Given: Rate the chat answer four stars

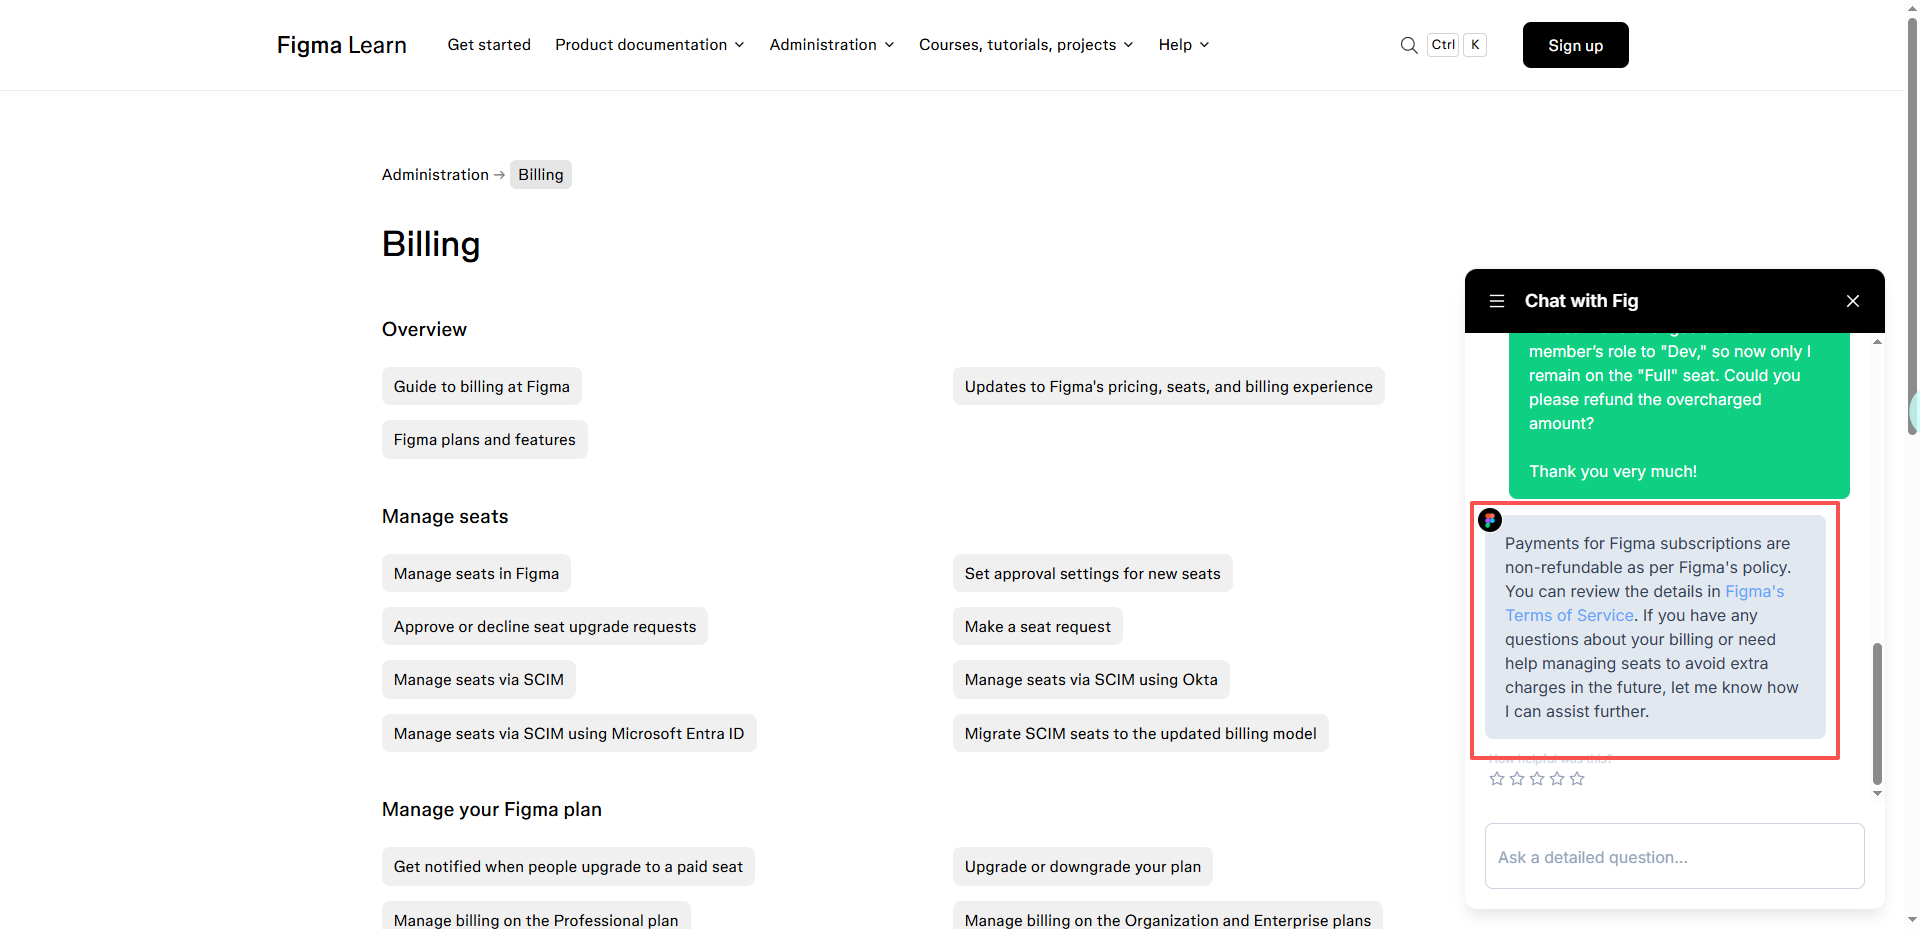Looking at the screenshot, I should 1556,778.
